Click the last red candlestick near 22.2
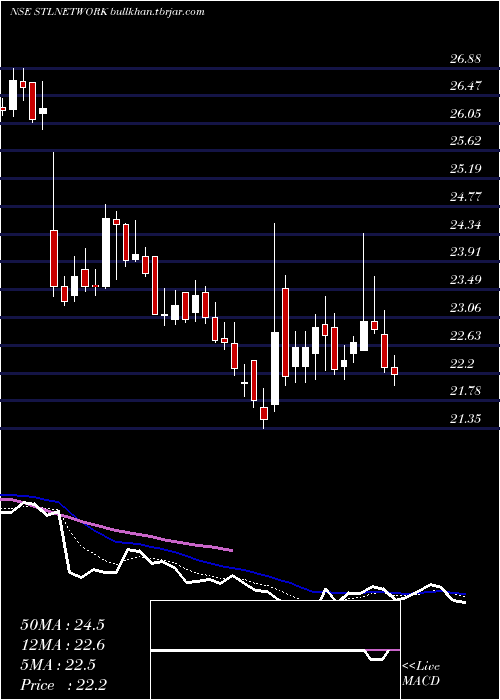 [394, 371]
